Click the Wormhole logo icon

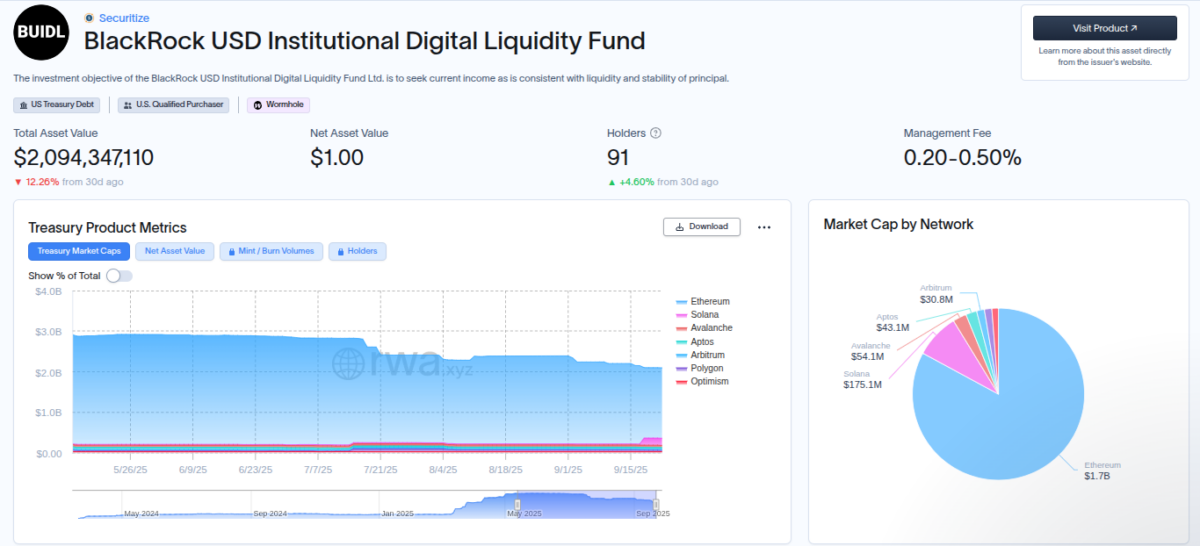[x=258, y=105]
